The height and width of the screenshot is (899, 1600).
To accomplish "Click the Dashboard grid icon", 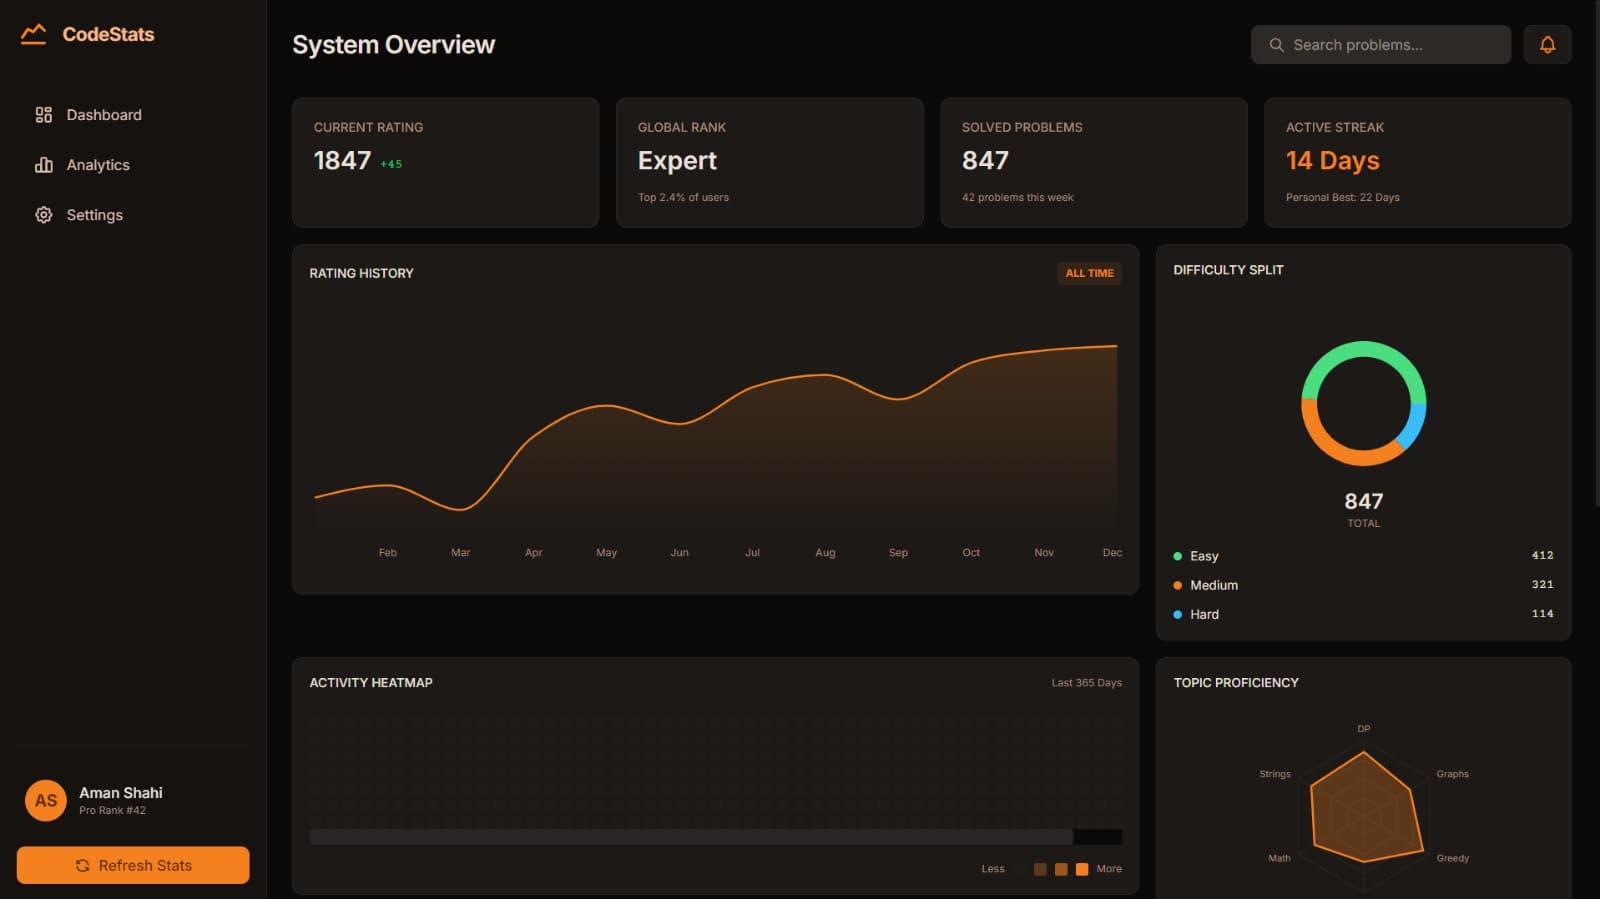I will (x=43, y=115).
